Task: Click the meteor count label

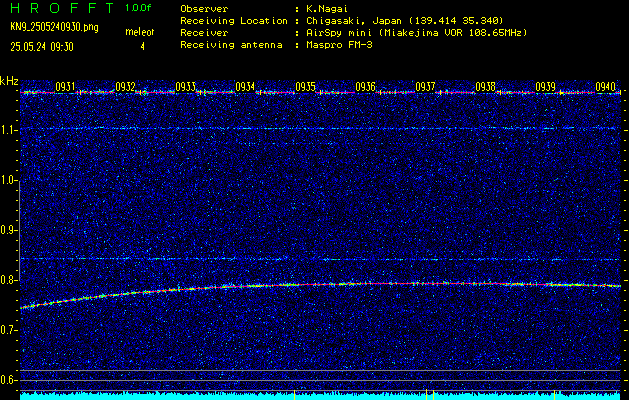Action: pos(140,32)
